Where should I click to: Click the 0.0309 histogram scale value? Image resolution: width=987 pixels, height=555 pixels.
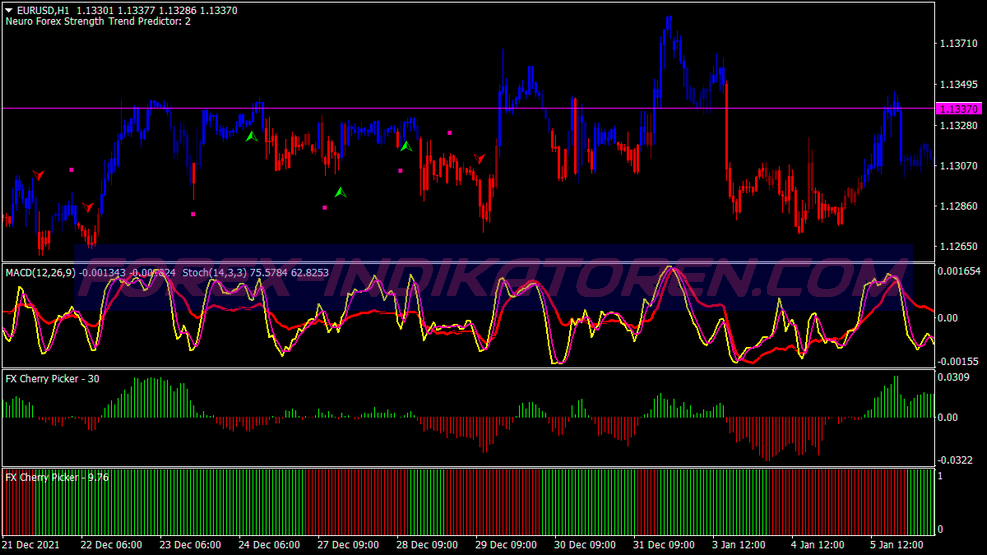954,377
